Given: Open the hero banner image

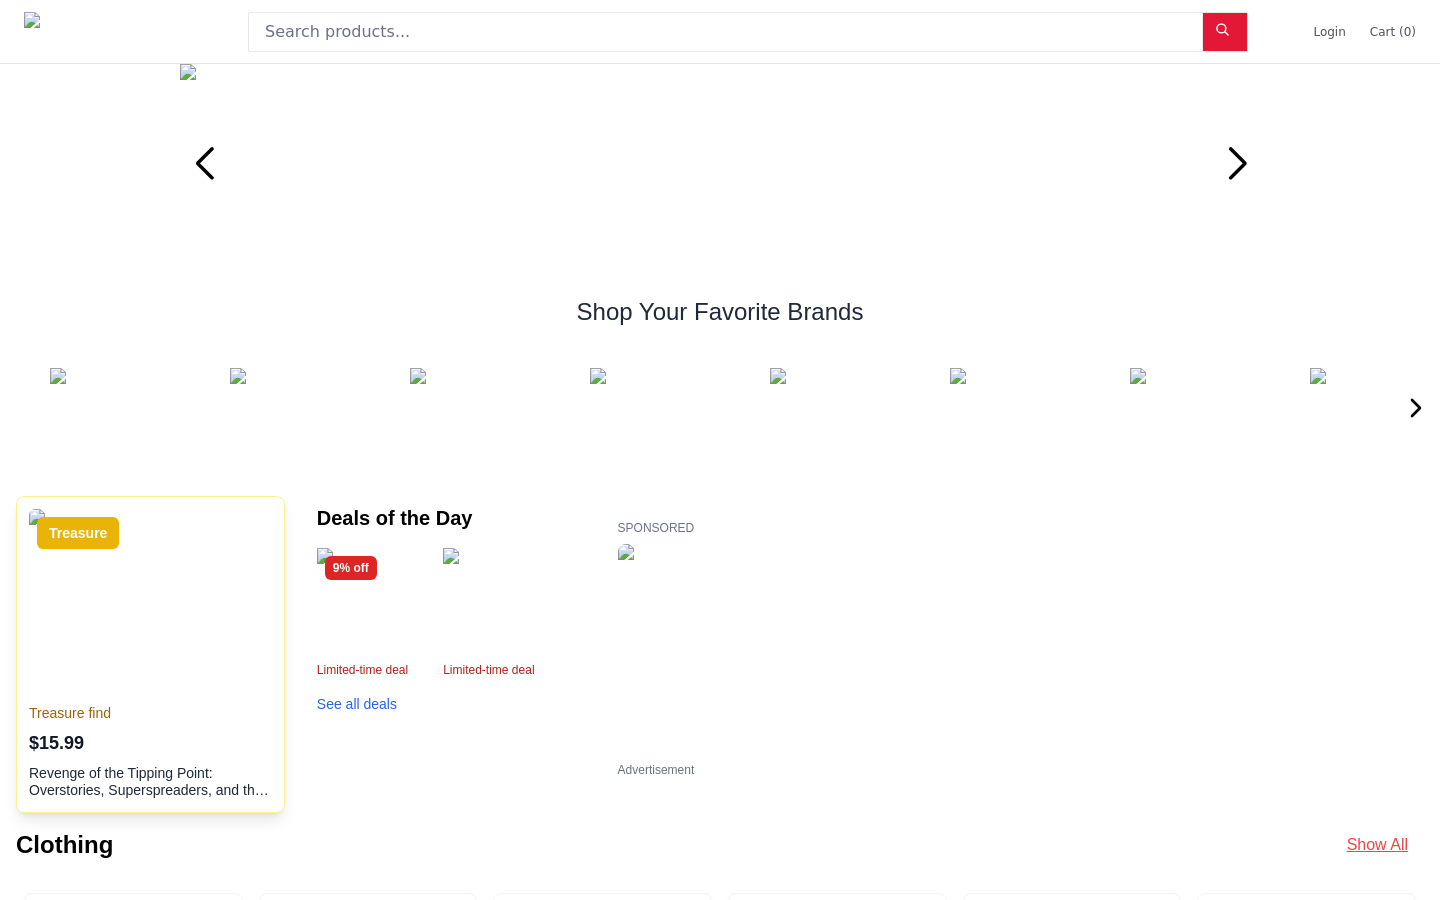Looking at the screenshot, I should pyautogui.click(x=188, y=72).
